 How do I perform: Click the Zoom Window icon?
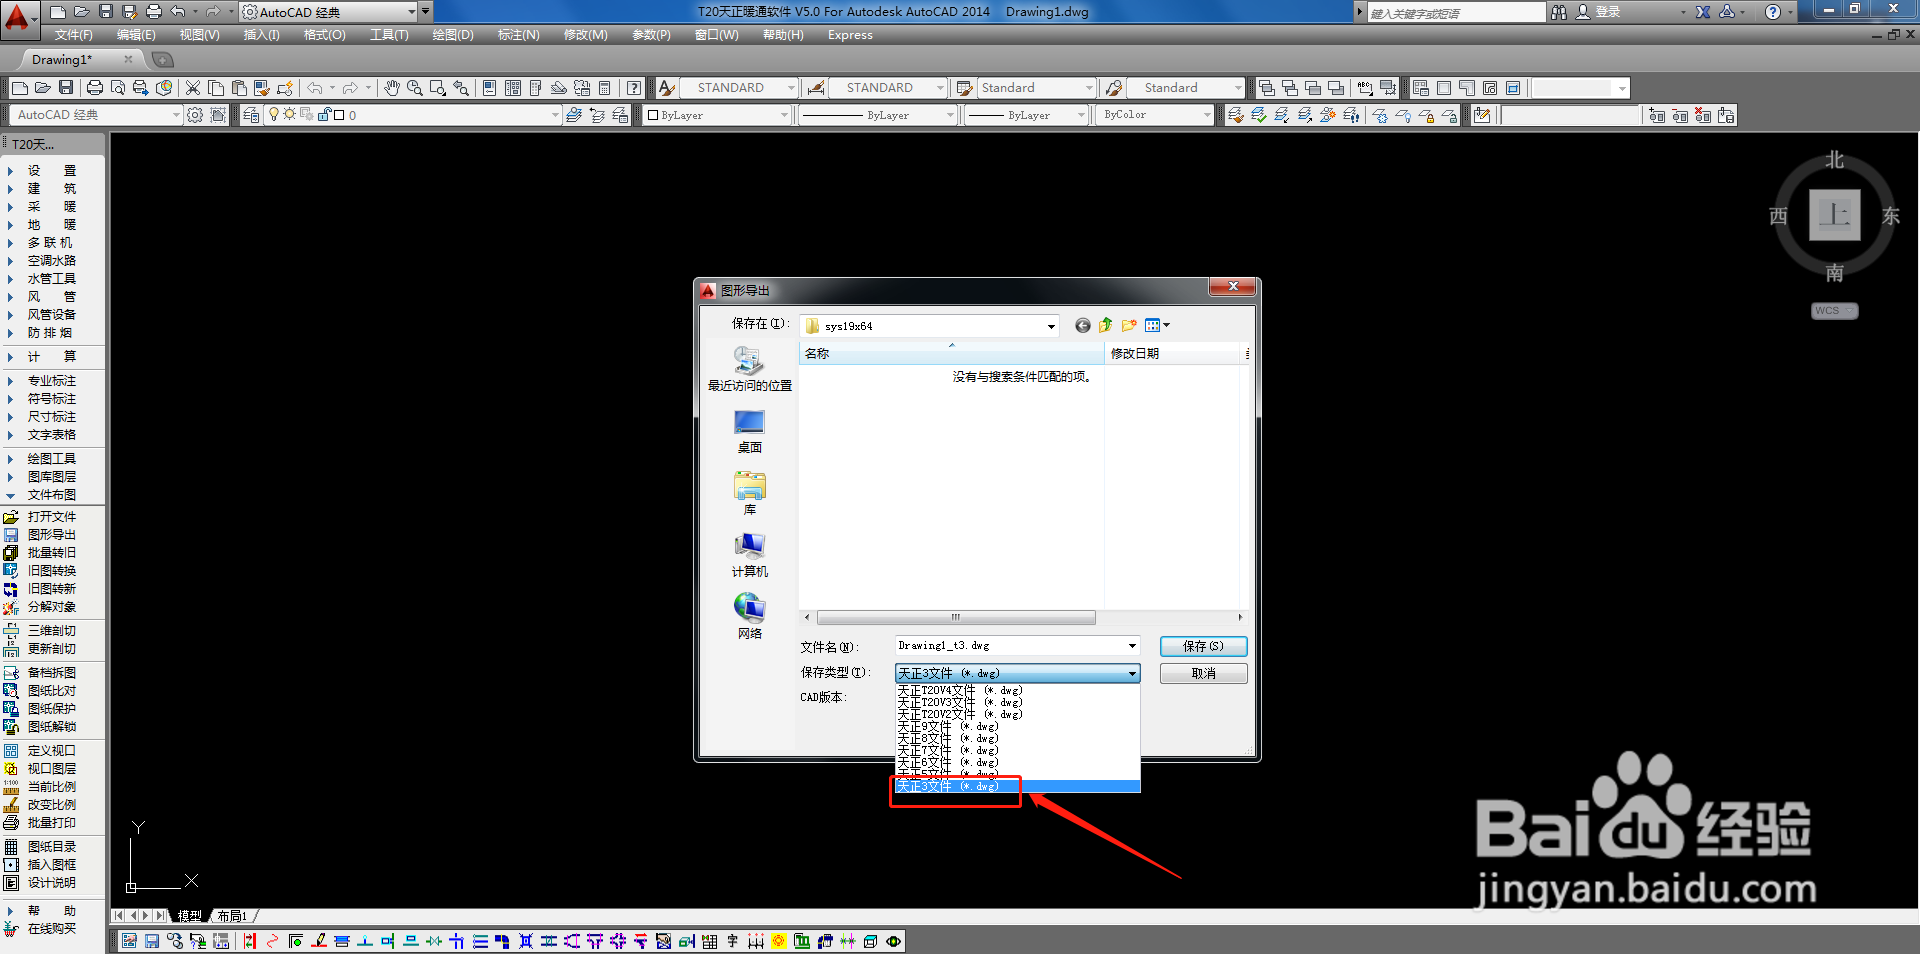438,88
